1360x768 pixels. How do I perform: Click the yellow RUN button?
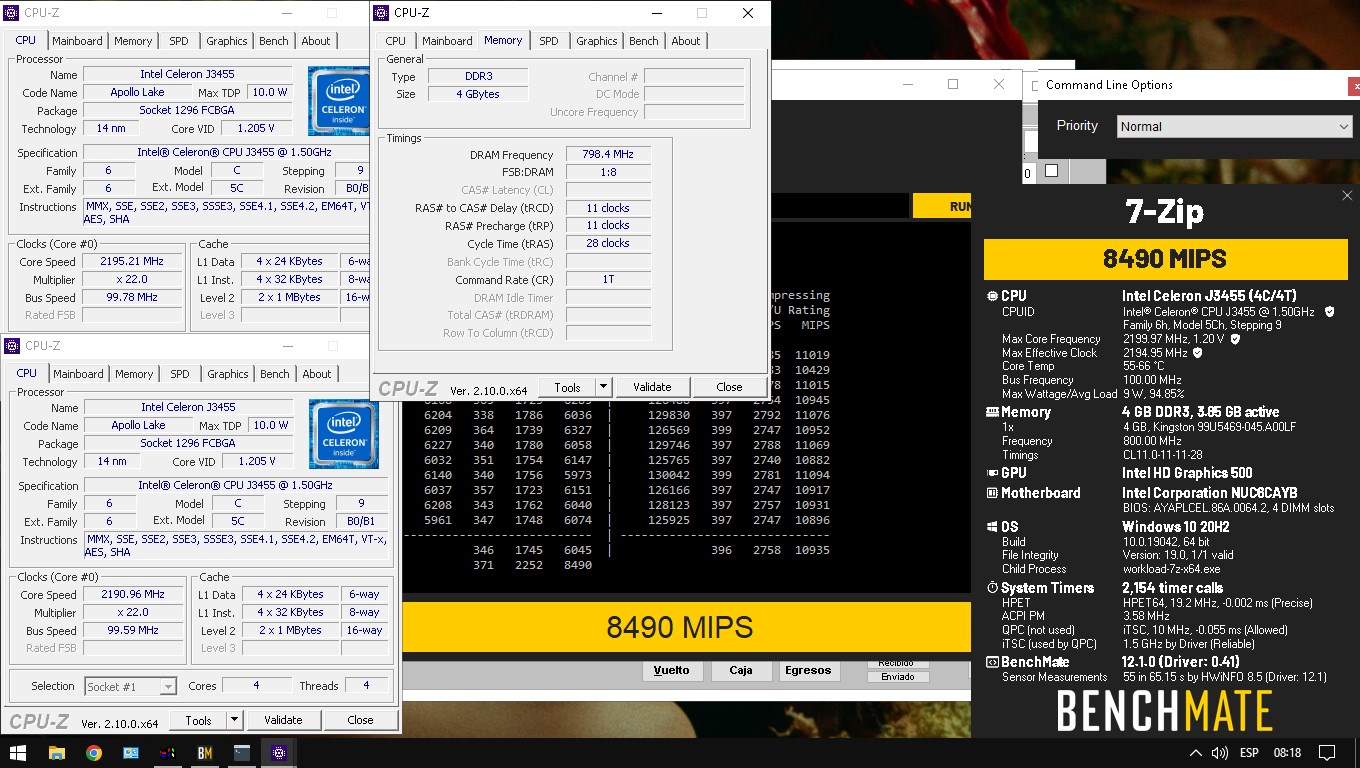click(942, 206)
